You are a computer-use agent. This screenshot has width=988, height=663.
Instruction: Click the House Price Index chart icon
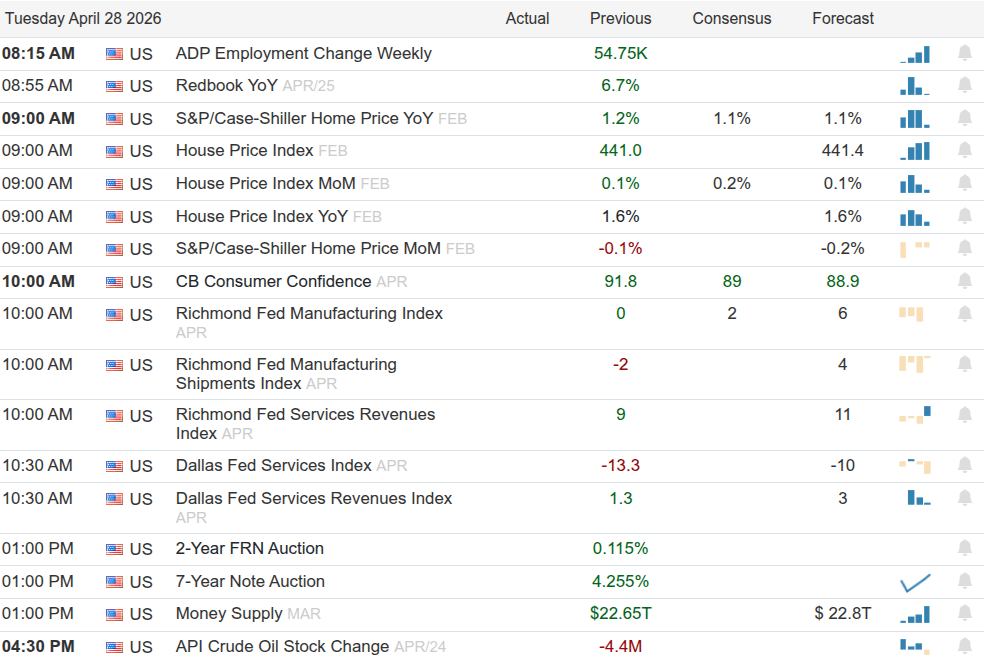coord(915,151)
